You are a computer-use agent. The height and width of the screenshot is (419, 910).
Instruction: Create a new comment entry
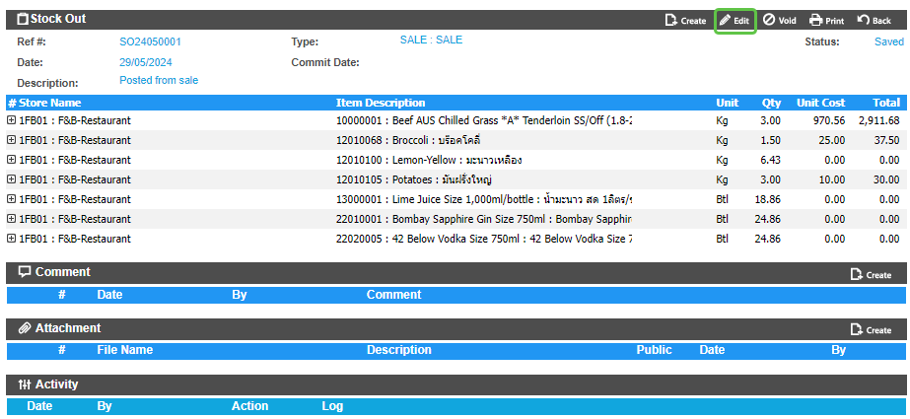pos(870,274)
